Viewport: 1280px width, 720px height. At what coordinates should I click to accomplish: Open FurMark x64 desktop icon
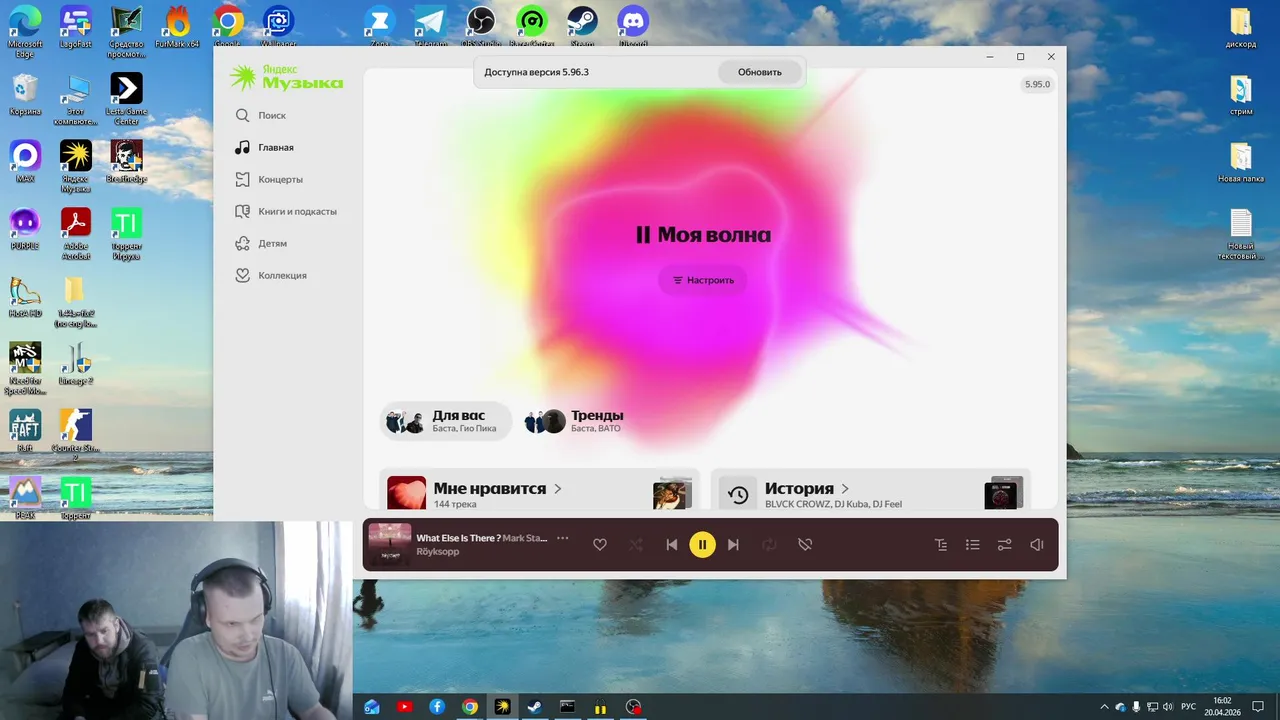(x=177, y=27)
